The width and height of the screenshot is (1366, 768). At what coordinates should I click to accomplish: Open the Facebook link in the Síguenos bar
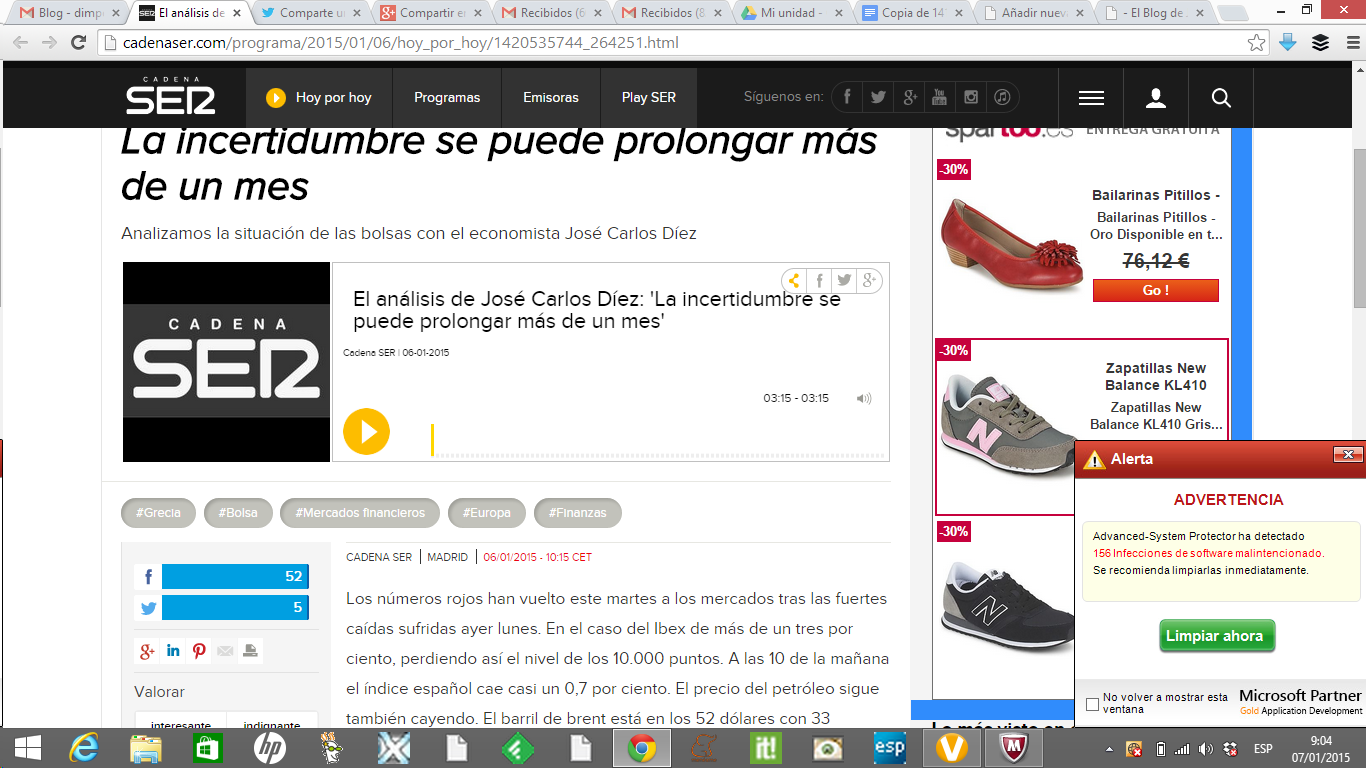pos(847,97)
